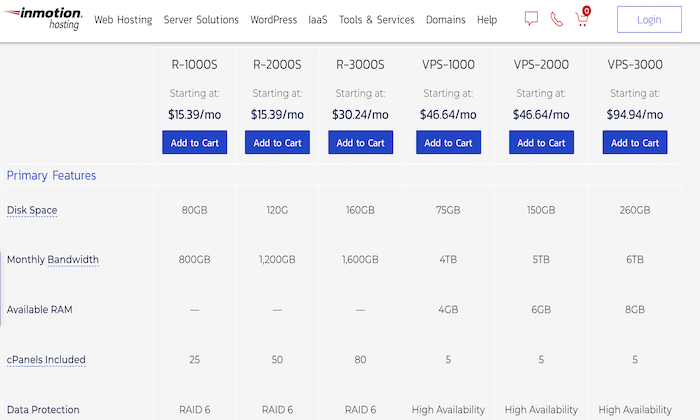Open the shopping cart icon
700x420 pixels.
click(582, 17)
